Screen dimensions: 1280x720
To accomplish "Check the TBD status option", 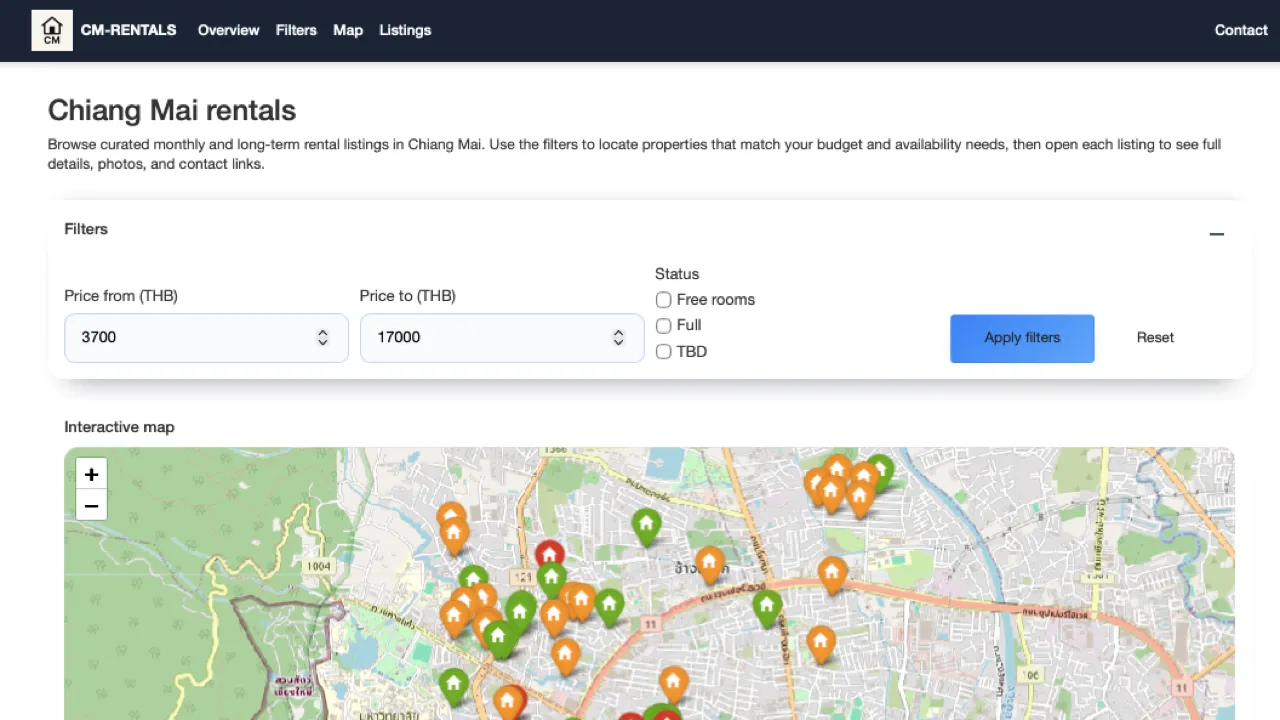I will tap(663, 352).
